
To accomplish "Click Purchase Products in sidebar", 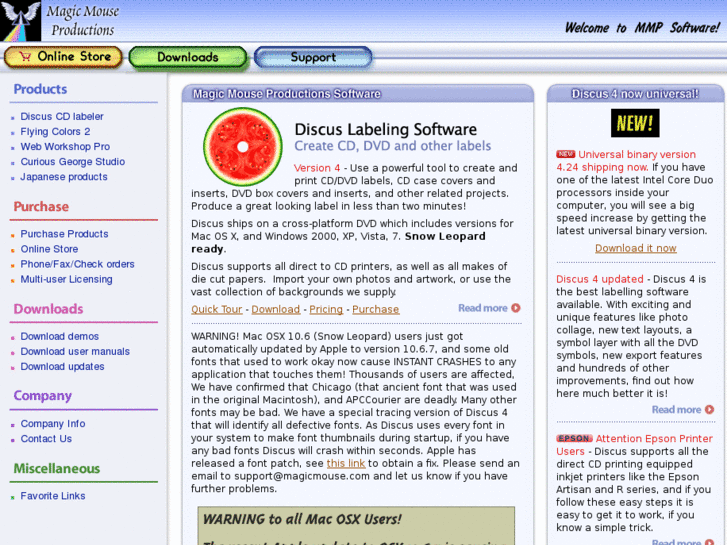I will (64, 234).
